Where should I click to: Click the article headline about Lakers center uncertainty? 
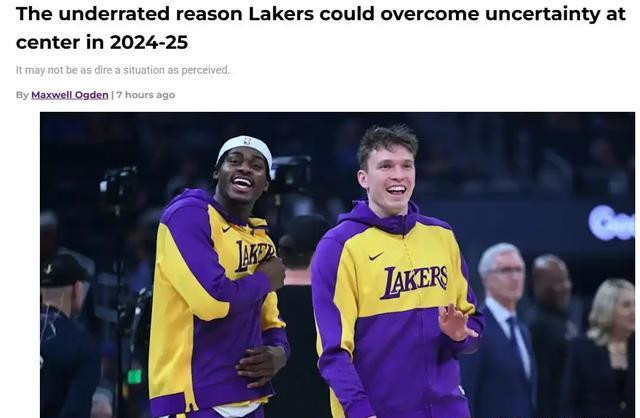point(321,28)
